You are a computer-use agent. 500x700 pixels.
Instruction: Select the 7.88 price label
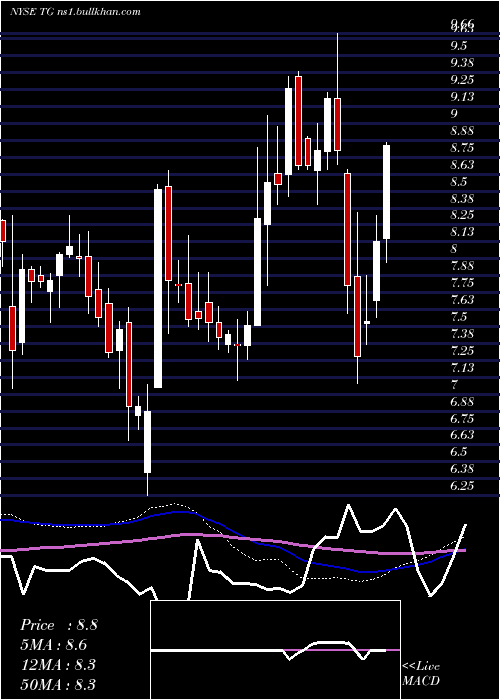[462, 266]
